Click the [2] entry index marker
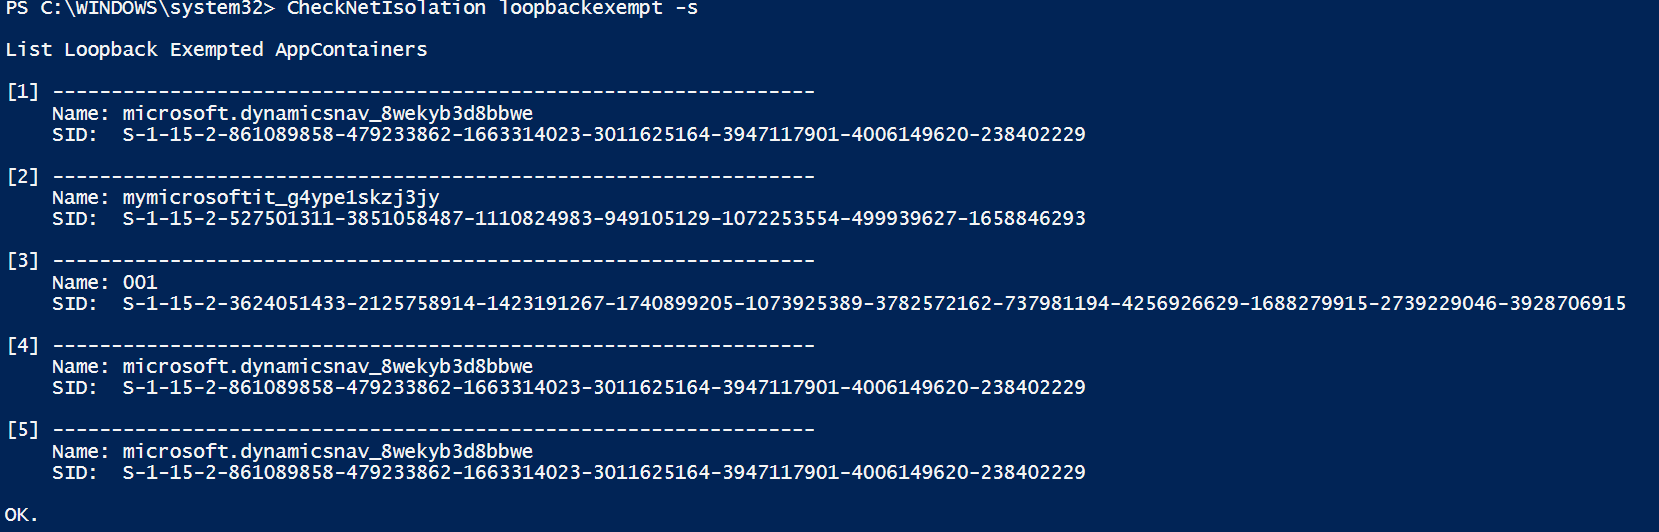Image resolution: width=1659 pixels, height=532 pixels. pyautogui.click(x=22, y=177)
